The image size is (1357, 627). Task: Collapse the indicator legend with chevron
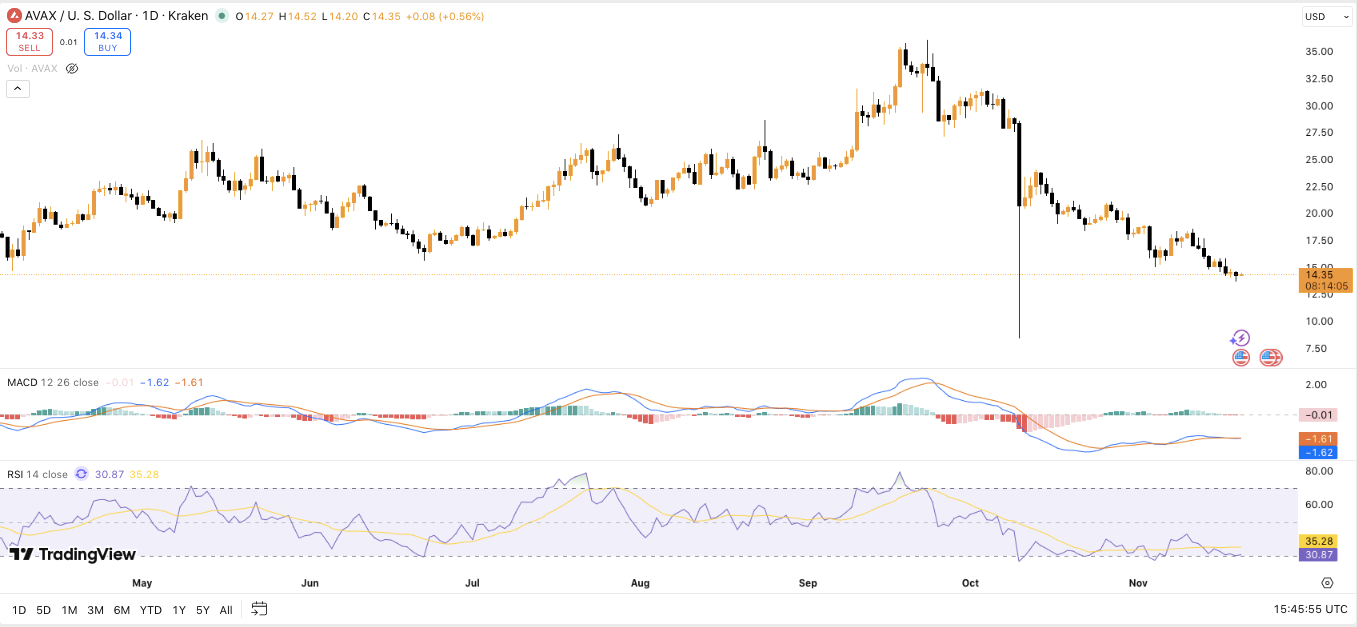point(18,89)
